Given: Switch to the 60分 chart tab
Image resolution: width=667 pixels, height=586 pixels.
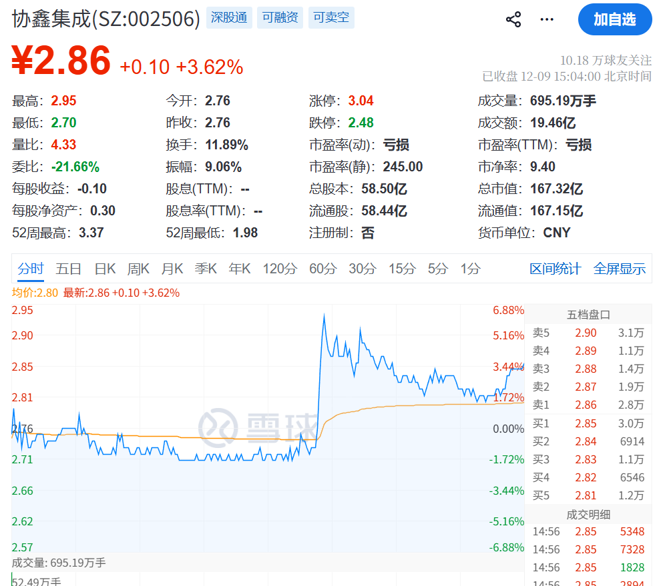Looking at the screenshot, I should 322,269.
